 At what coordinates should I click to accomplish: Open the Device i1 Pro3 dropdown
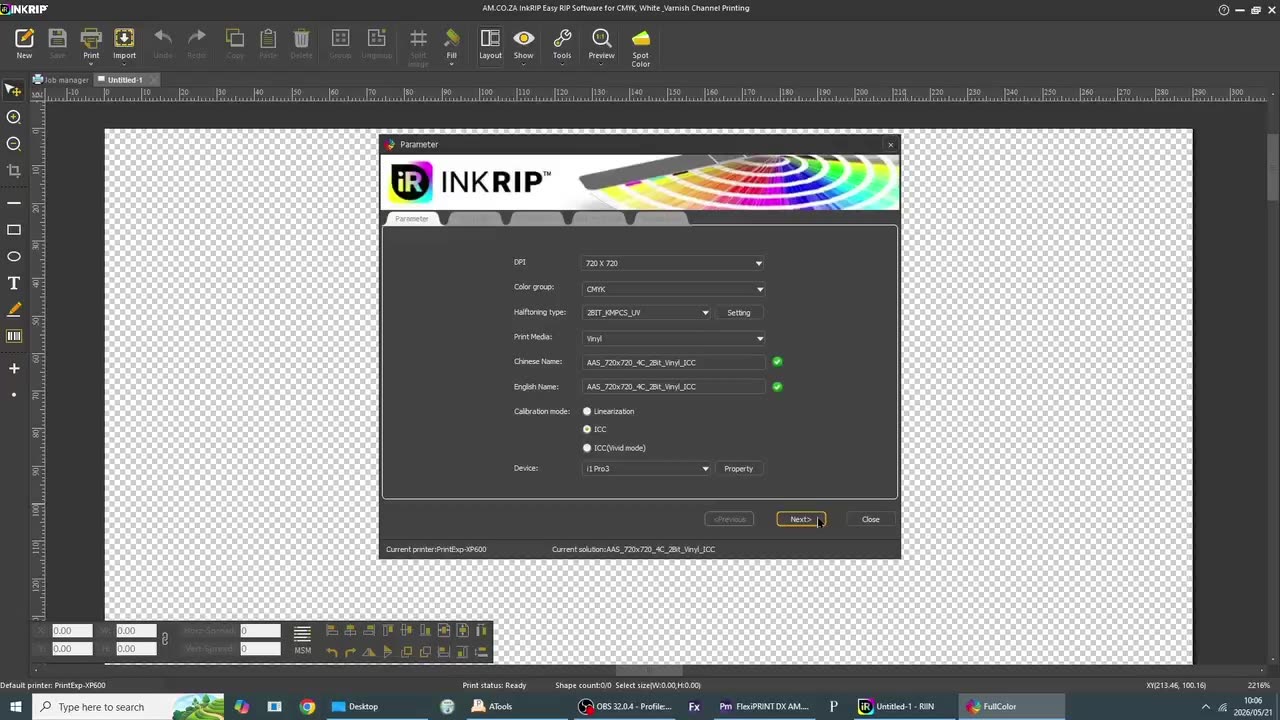pos(647,468)
